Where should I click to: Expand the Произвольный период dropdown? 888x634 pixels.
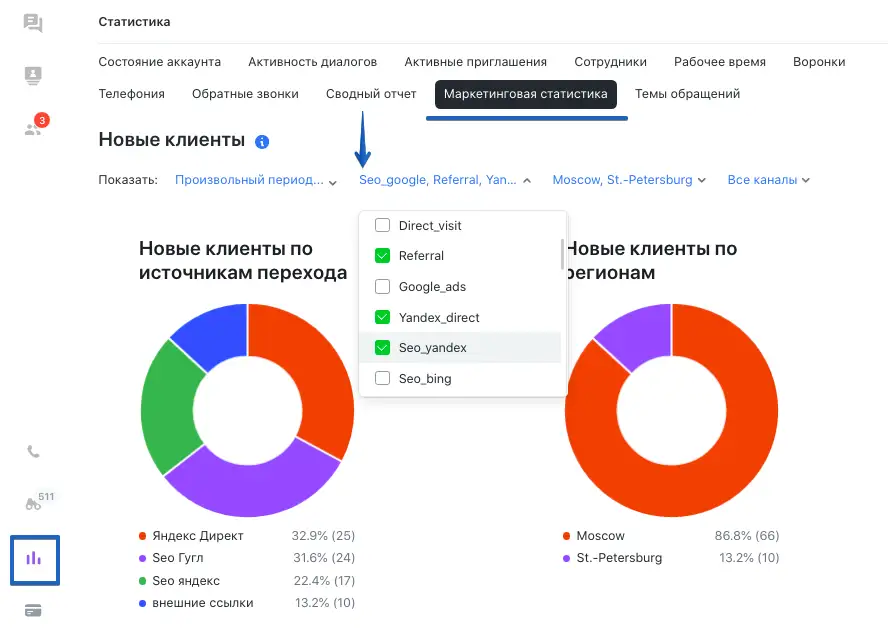pyautogui.click(x=256, y=180)
